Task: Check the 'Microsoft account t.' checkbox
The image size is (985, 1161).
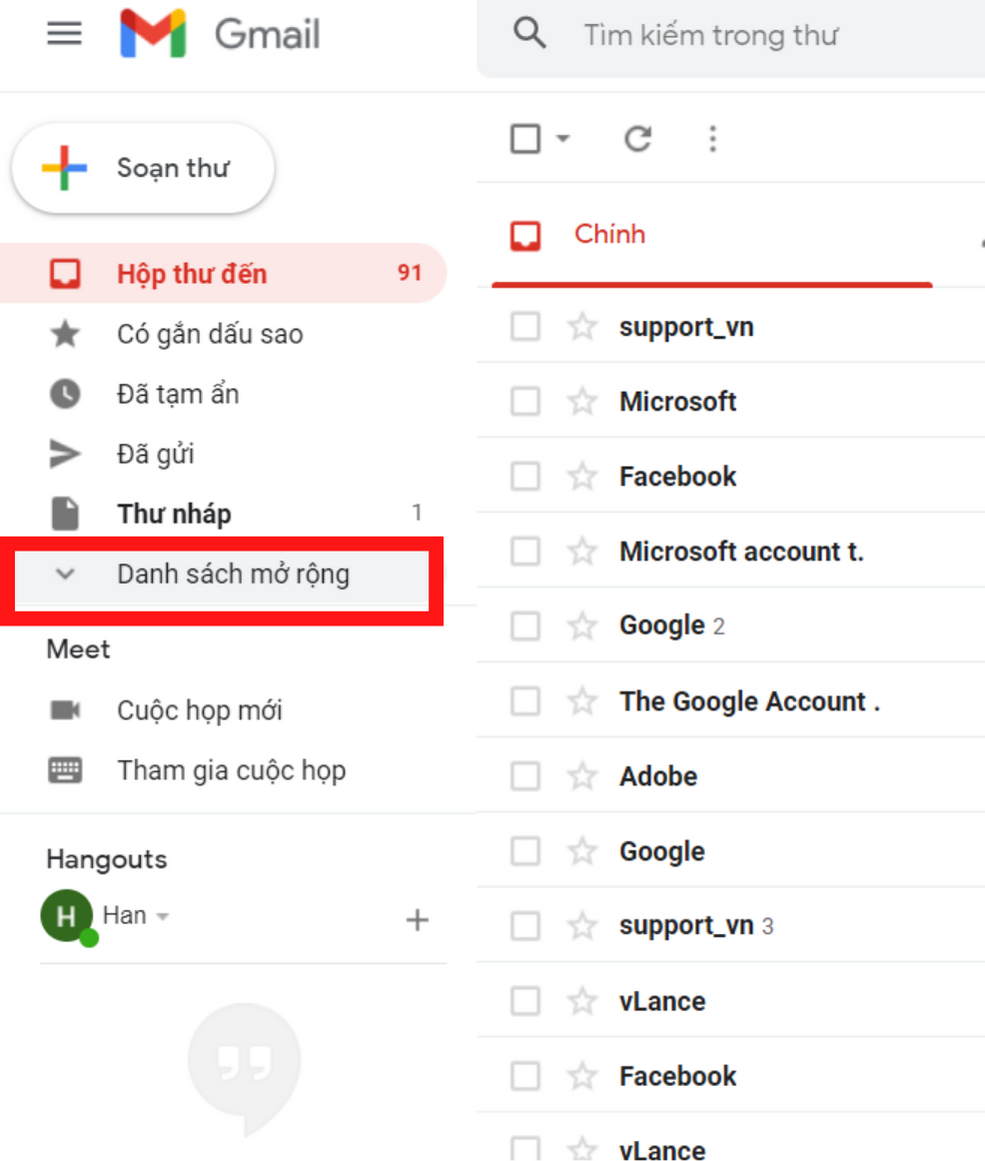Action: pyautogui.click(x=526, y=551)
